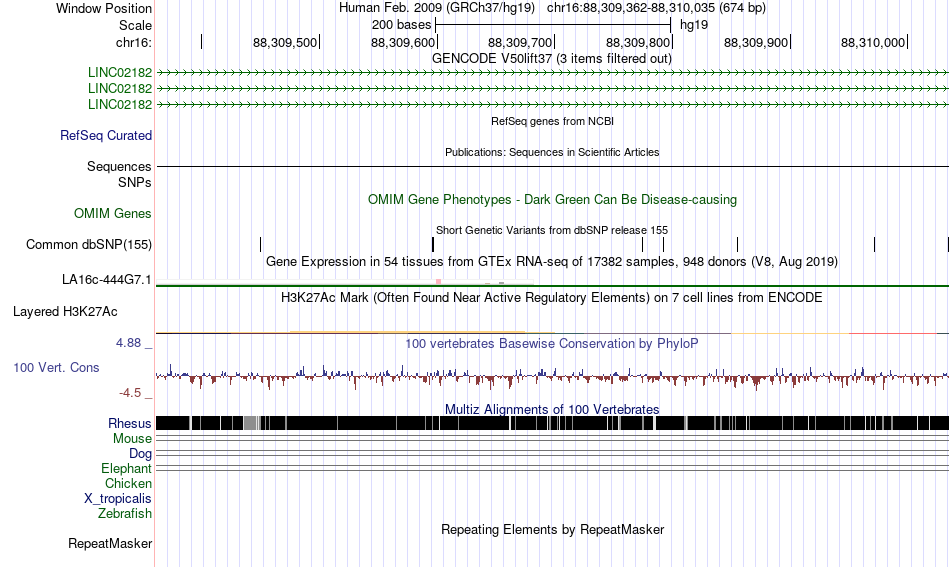Click the Scale track label
950x567 pixels.
(135, 25)
